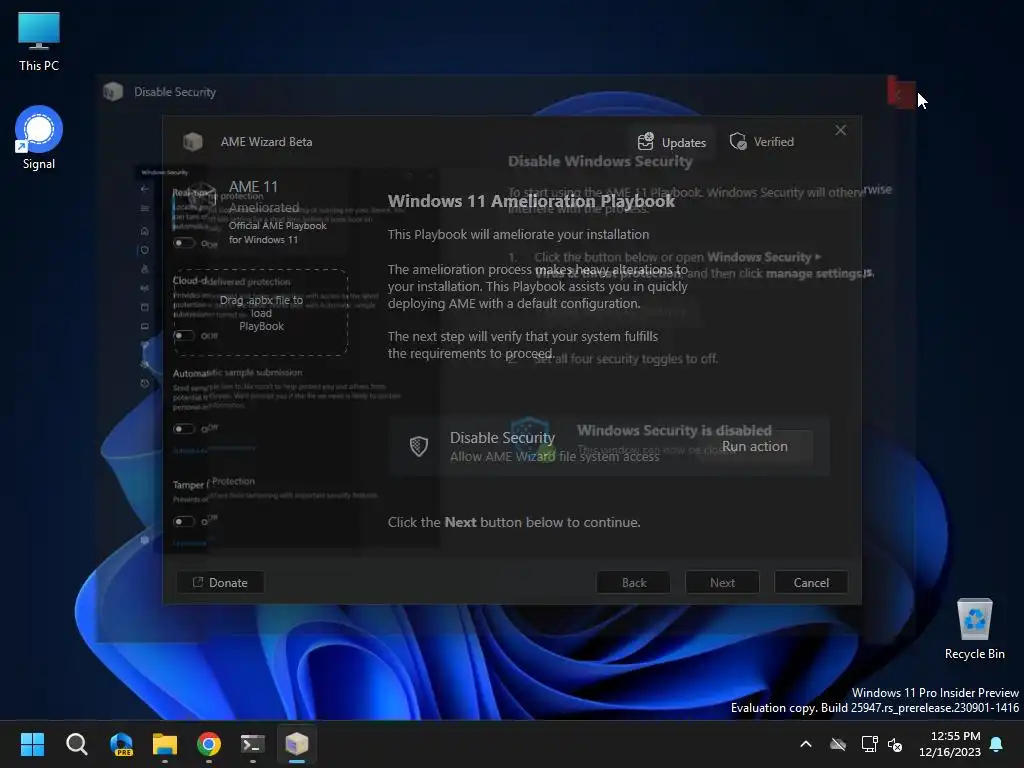Click Run action for Disable Security
The image size is (1024, 768).
(x=754, y=446)
